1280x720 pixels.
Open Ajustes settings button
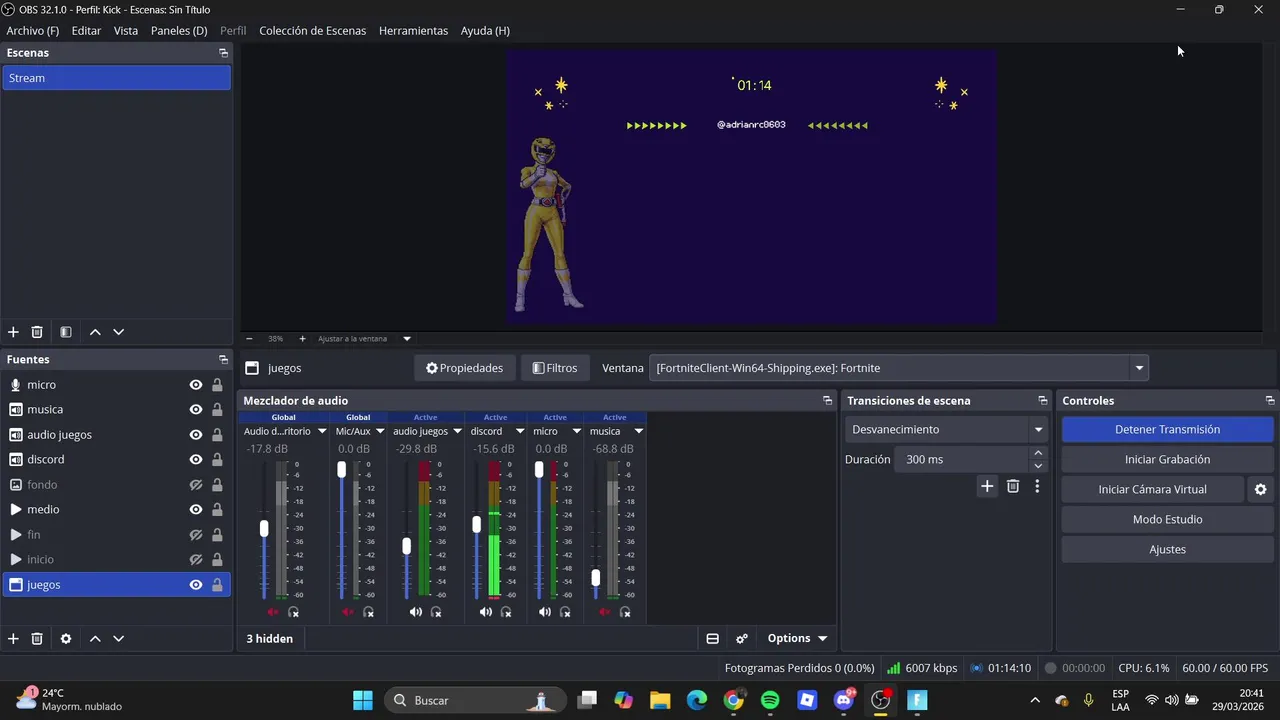[1167, 550]
